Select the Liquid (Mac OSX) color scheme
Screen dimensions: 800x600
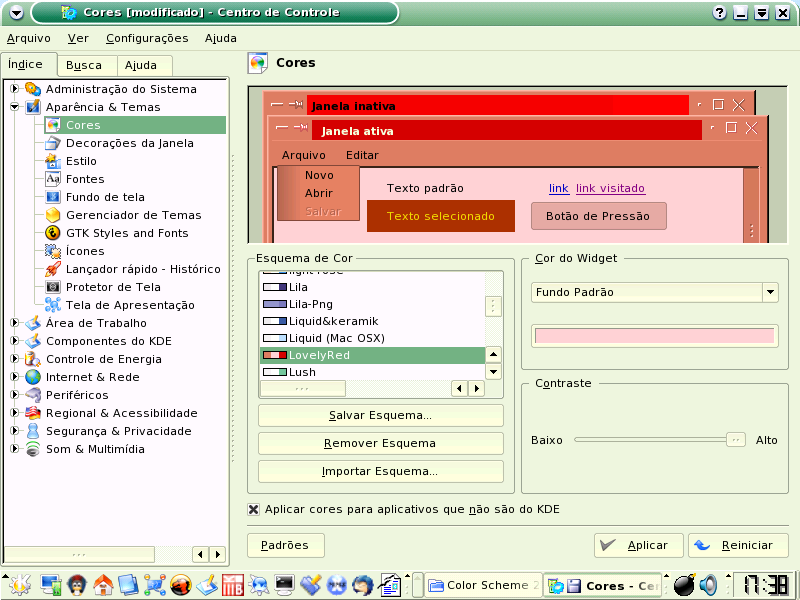372,338
